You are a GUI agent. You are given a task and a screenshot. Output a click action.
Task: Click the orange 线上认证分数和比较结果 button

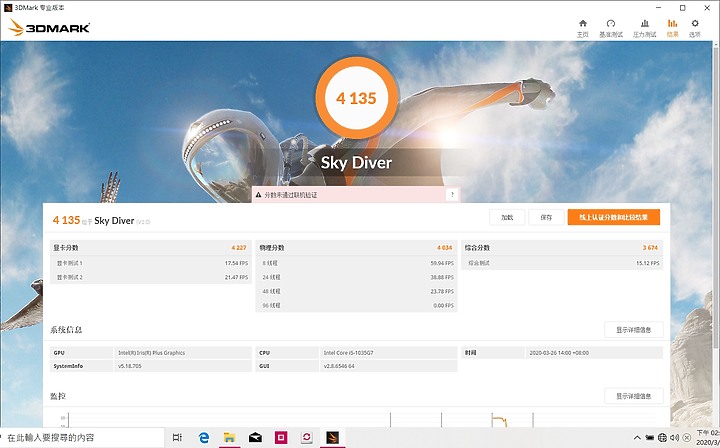pyautogui.click(x=613, y=218)
